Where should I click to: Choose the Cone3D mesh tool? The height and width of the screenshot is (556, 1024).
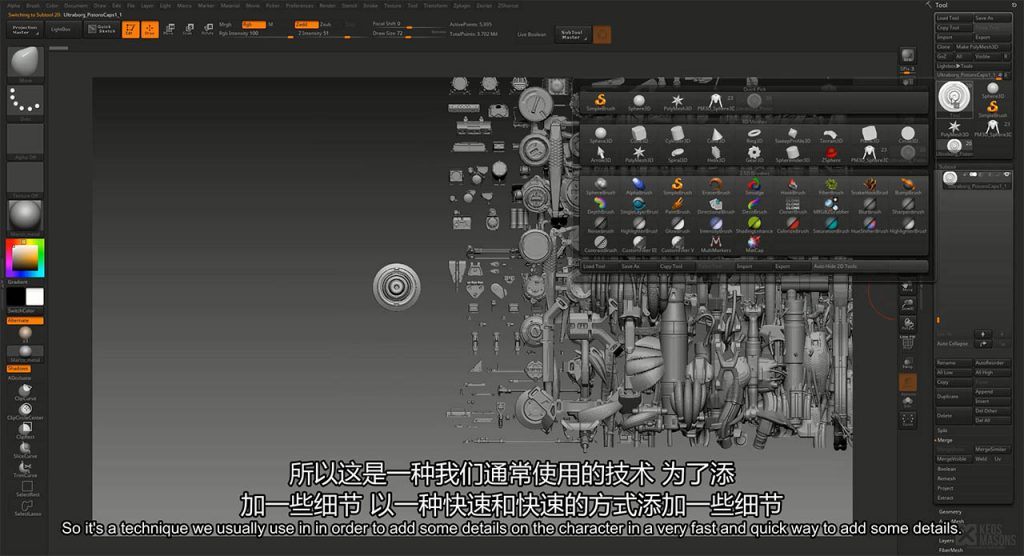(x=716, y=135)
